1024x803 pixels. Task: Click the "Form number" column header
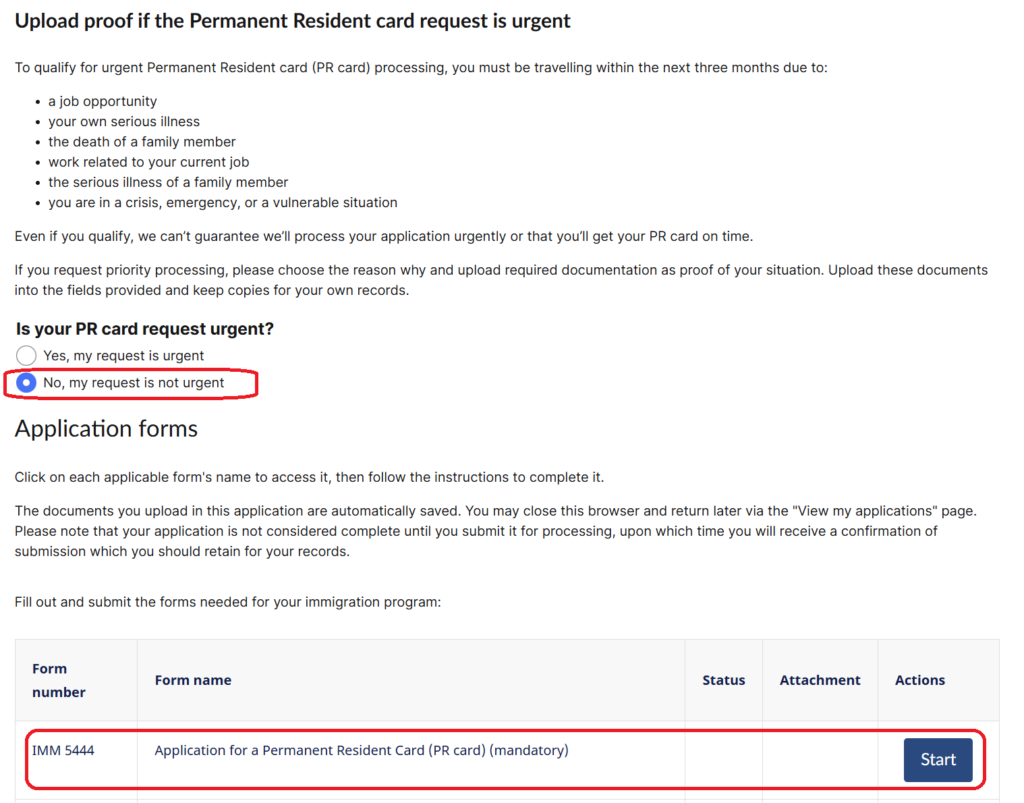click(59, 680)
